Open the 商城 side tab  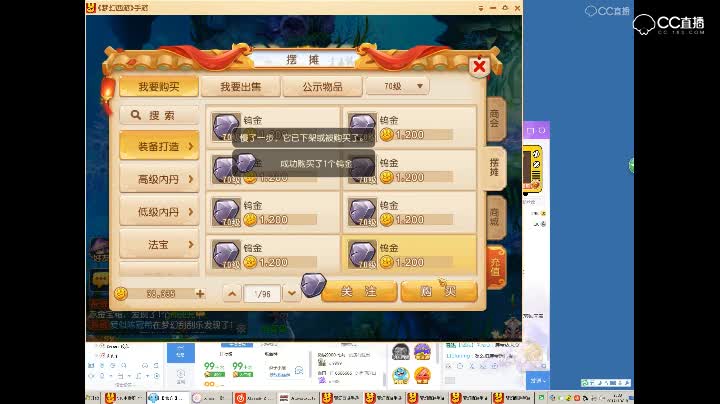[495, 217]
